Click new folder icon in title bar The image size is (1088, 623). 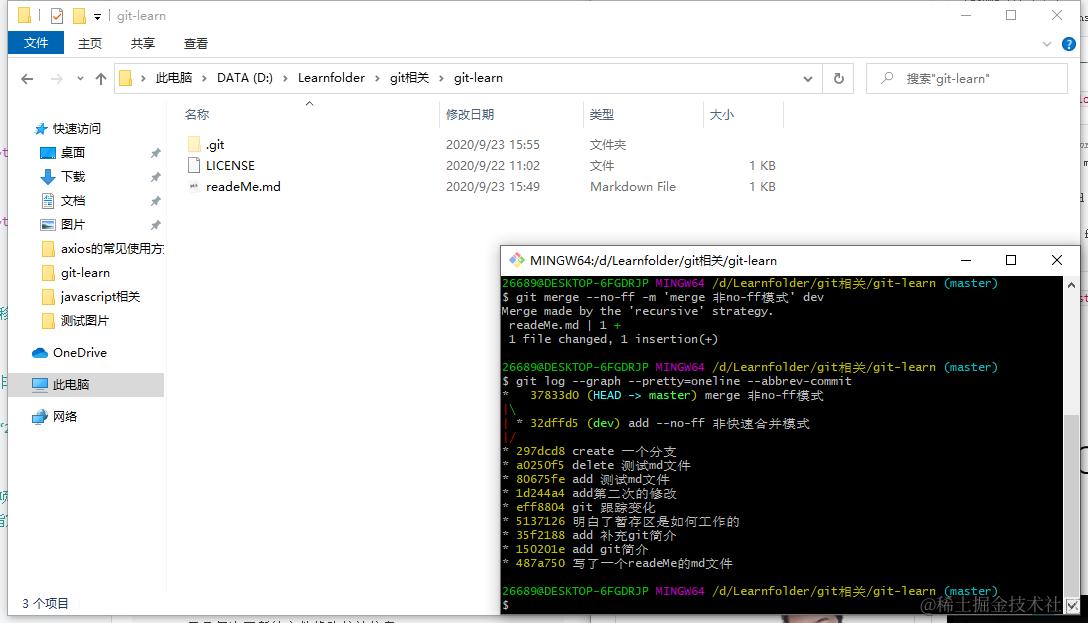tap(79, 15)
